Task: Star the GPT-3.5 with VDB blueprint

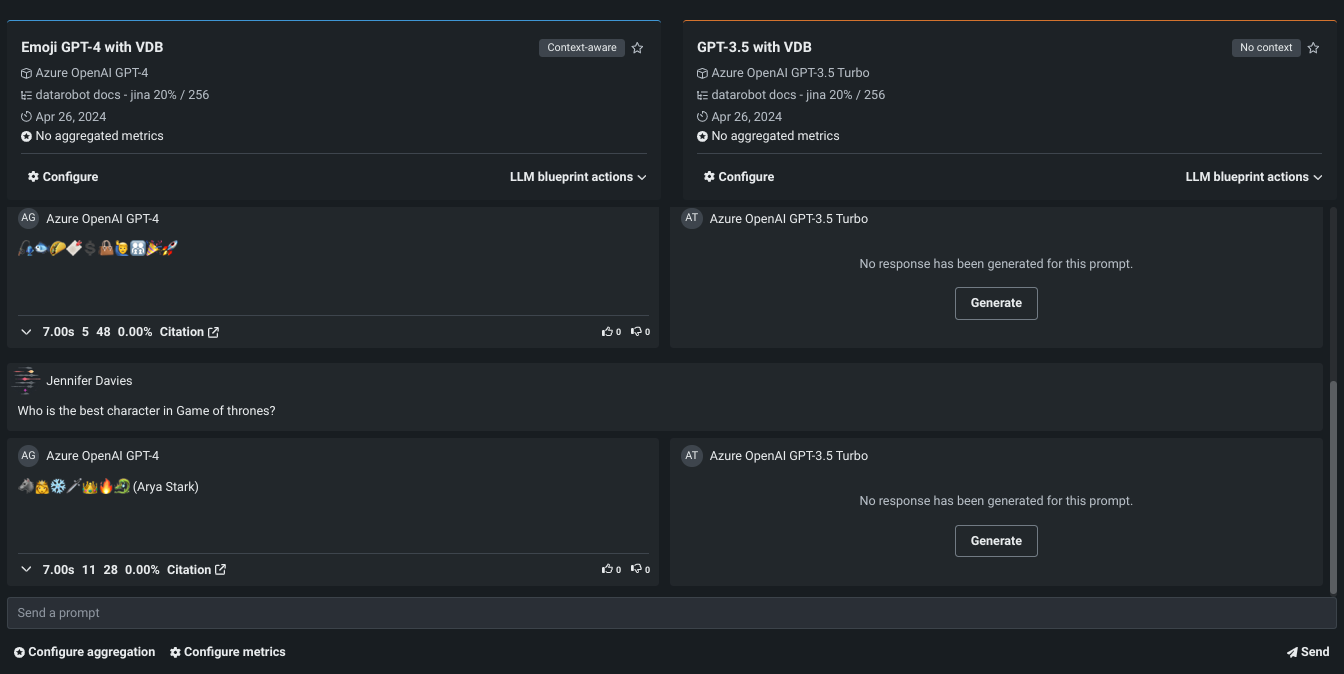Action: pos(1314,48)
